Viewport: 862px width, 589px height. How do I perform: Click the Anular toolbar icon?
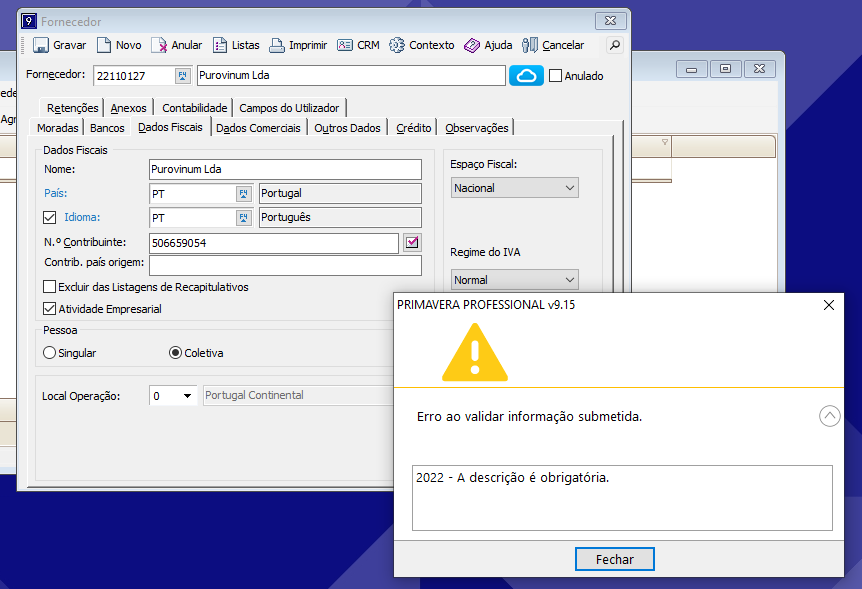tap(159, 46)
